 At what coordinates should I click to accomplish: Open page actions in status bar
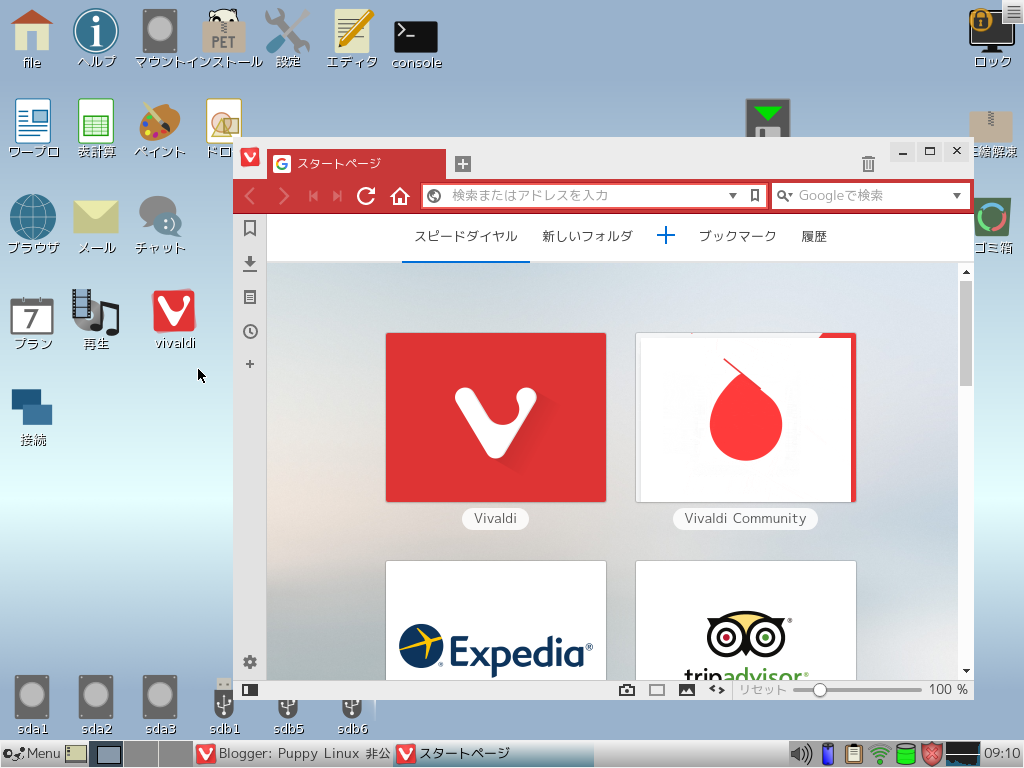click(x=717, y=689)
